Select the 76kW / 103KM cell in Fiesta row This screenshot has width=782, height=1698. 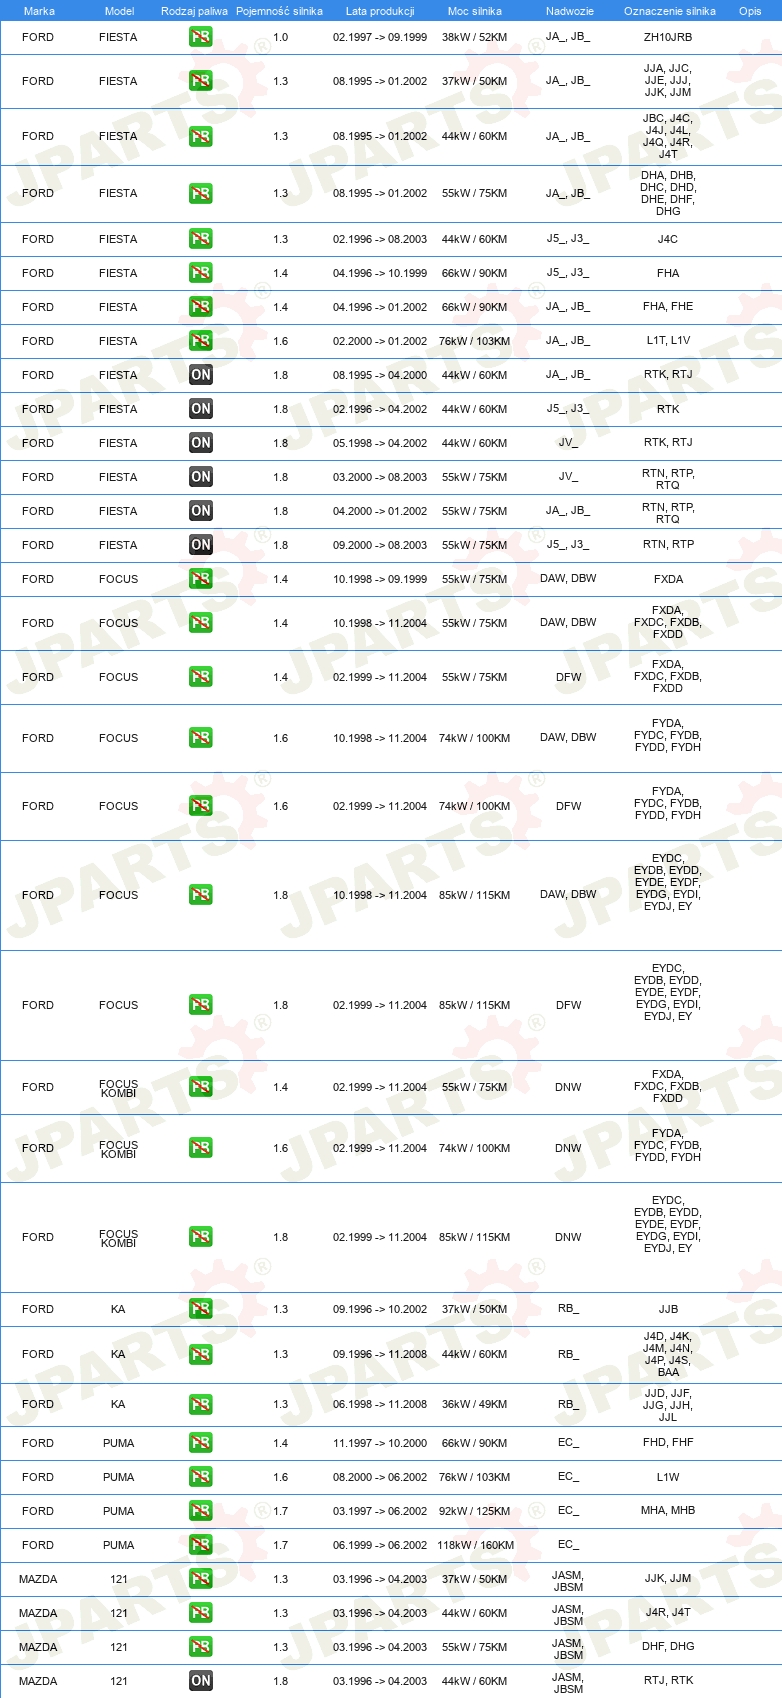click(x=475, y=341)
